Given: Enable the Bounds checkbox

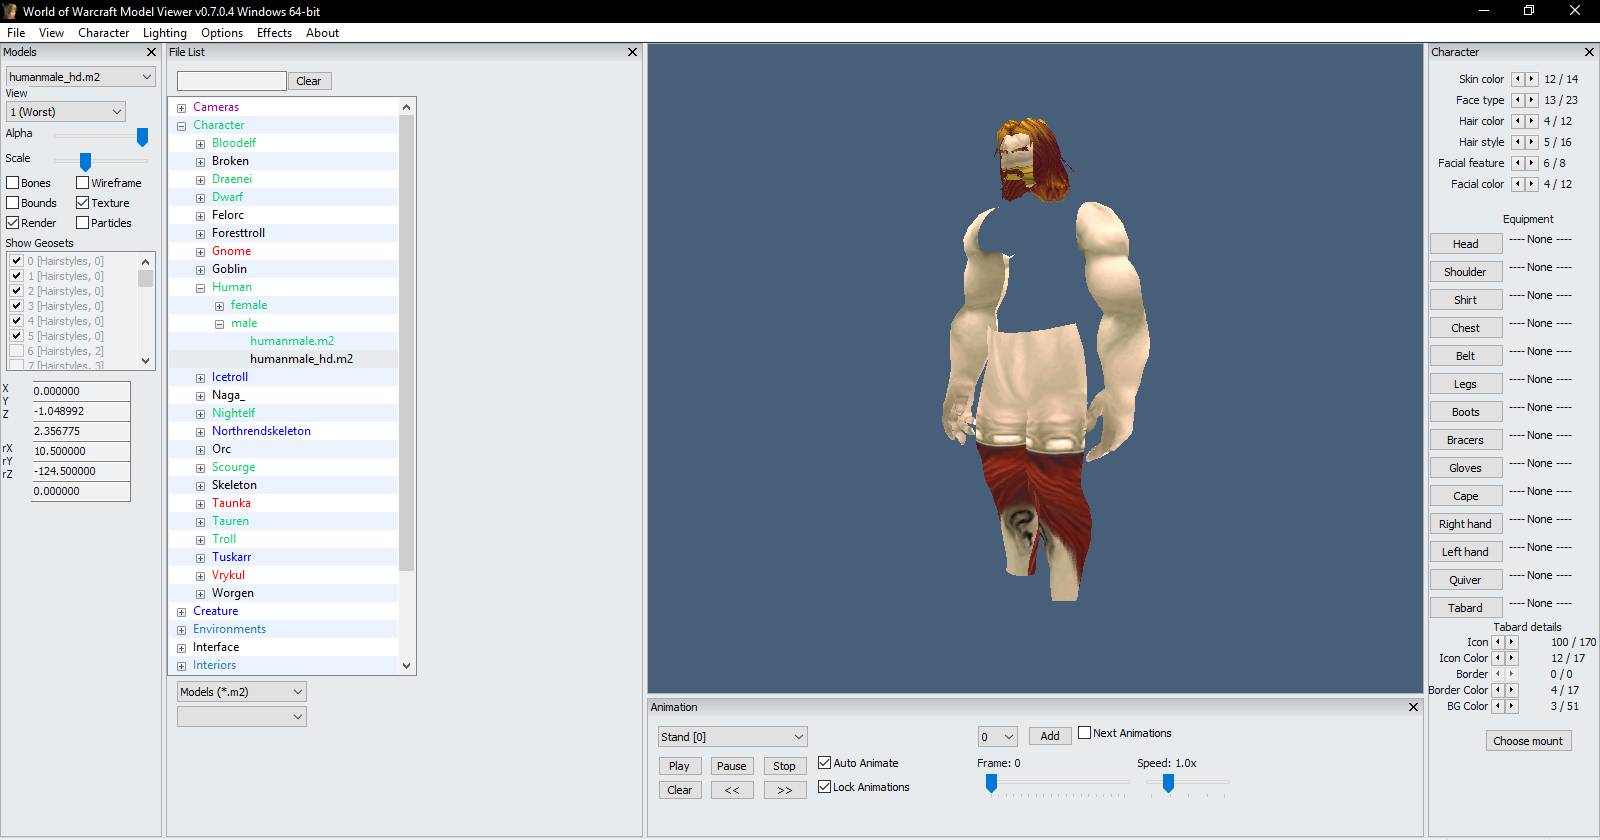Looking at the screenshot, I should 13,203.
